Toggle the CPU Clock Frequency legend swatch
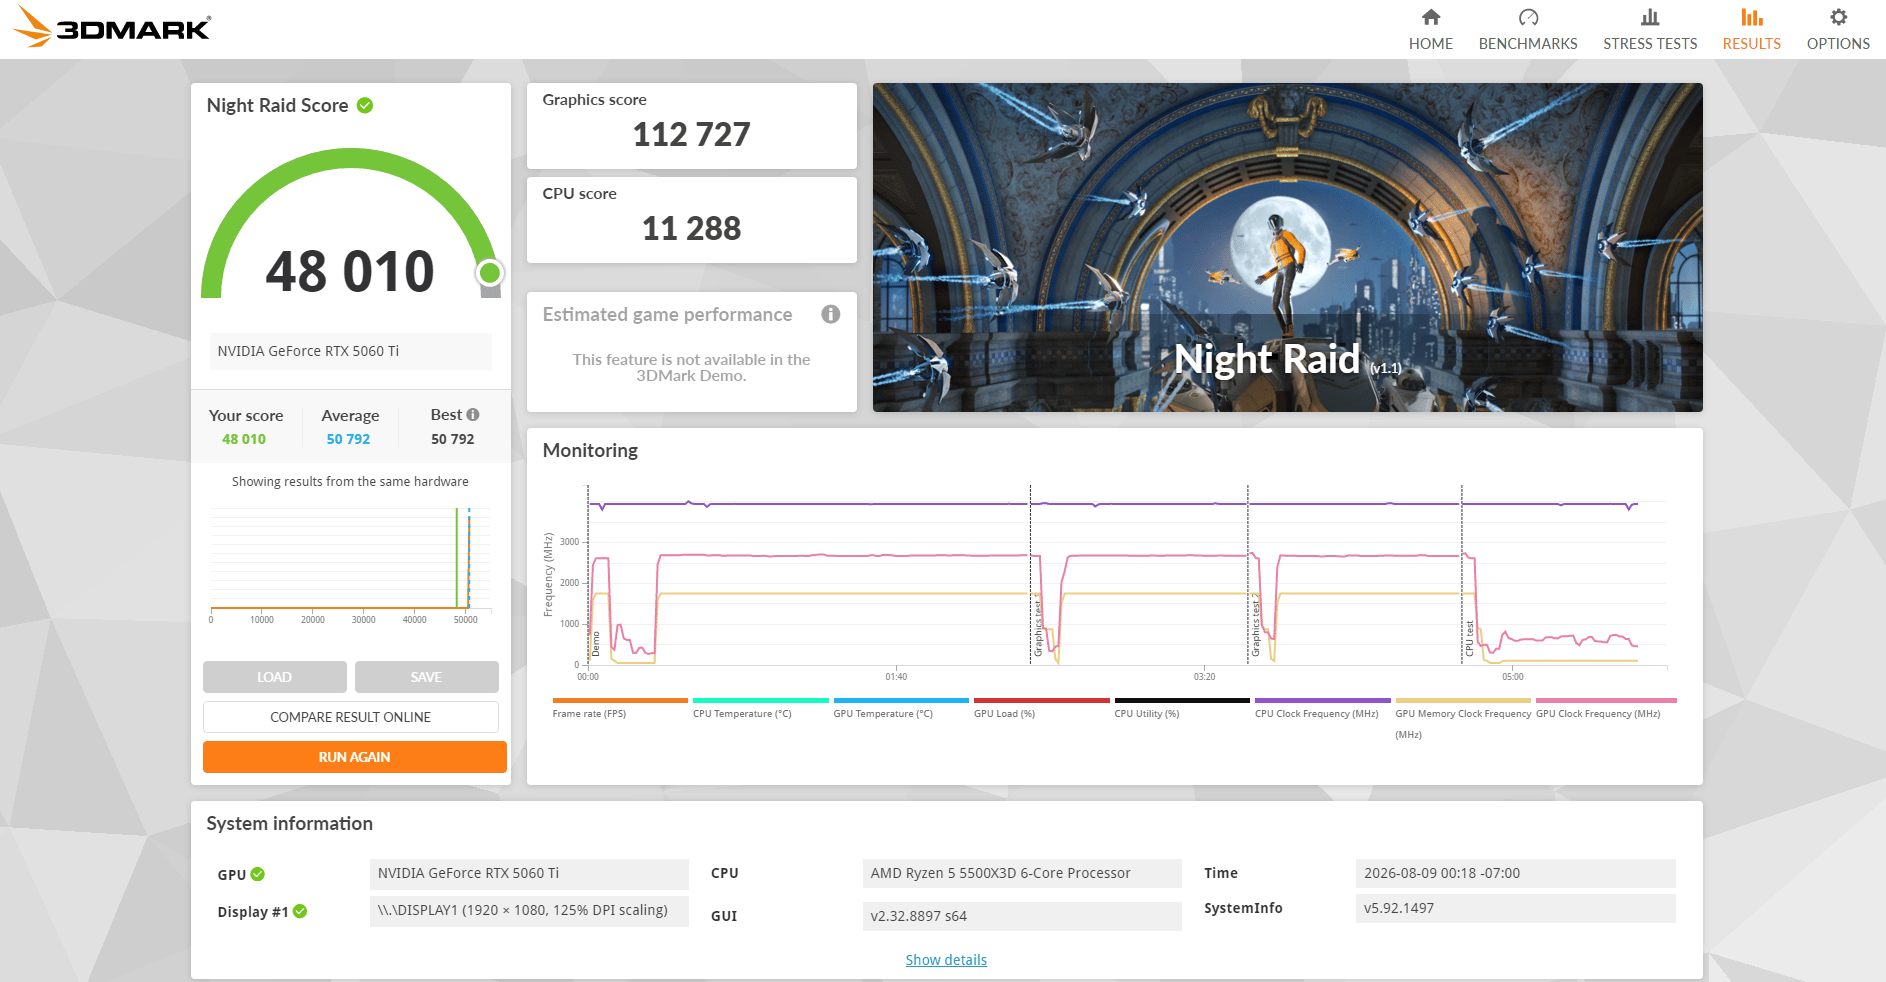This screenshot has width=1886, height=982. click(1323, 700)
